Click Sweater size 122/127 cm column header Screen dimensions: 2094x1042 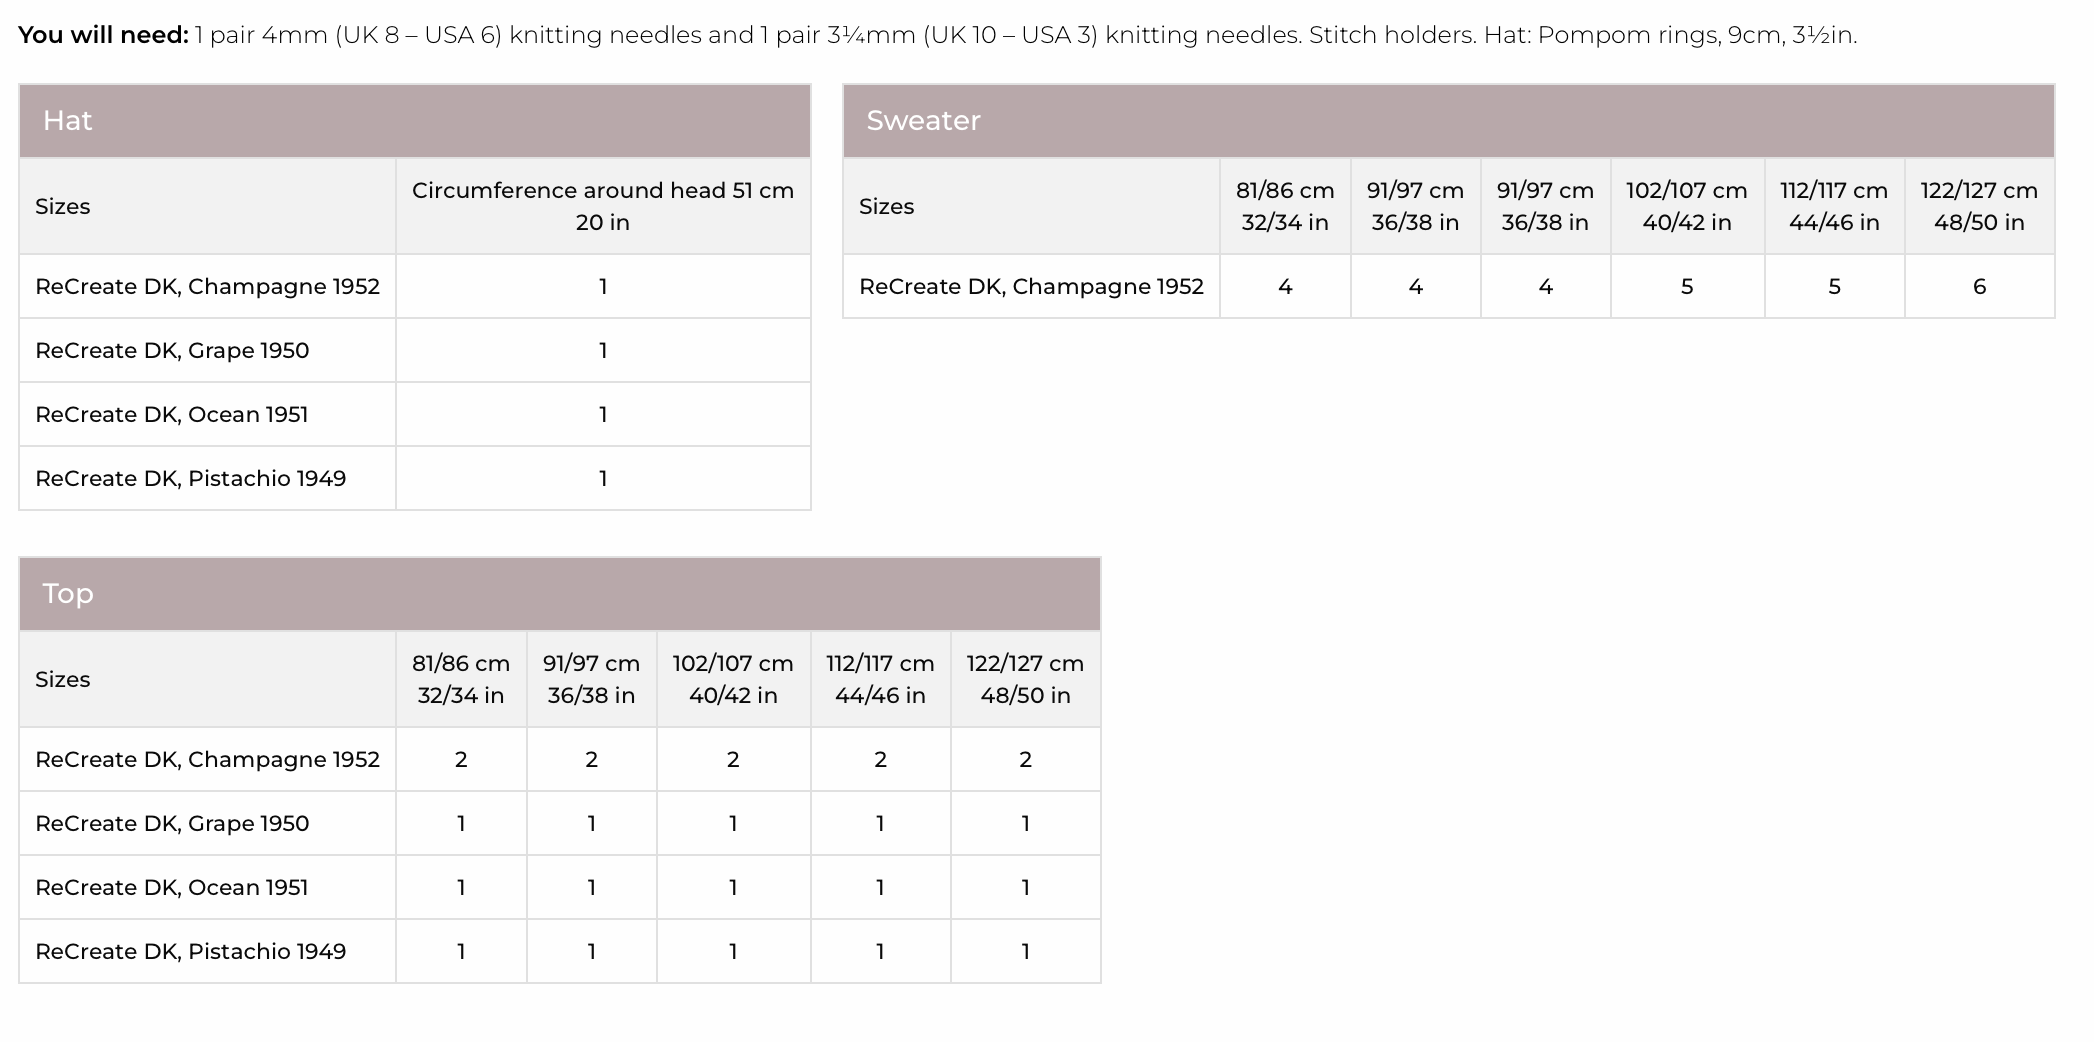click(x=1978, y=206)
